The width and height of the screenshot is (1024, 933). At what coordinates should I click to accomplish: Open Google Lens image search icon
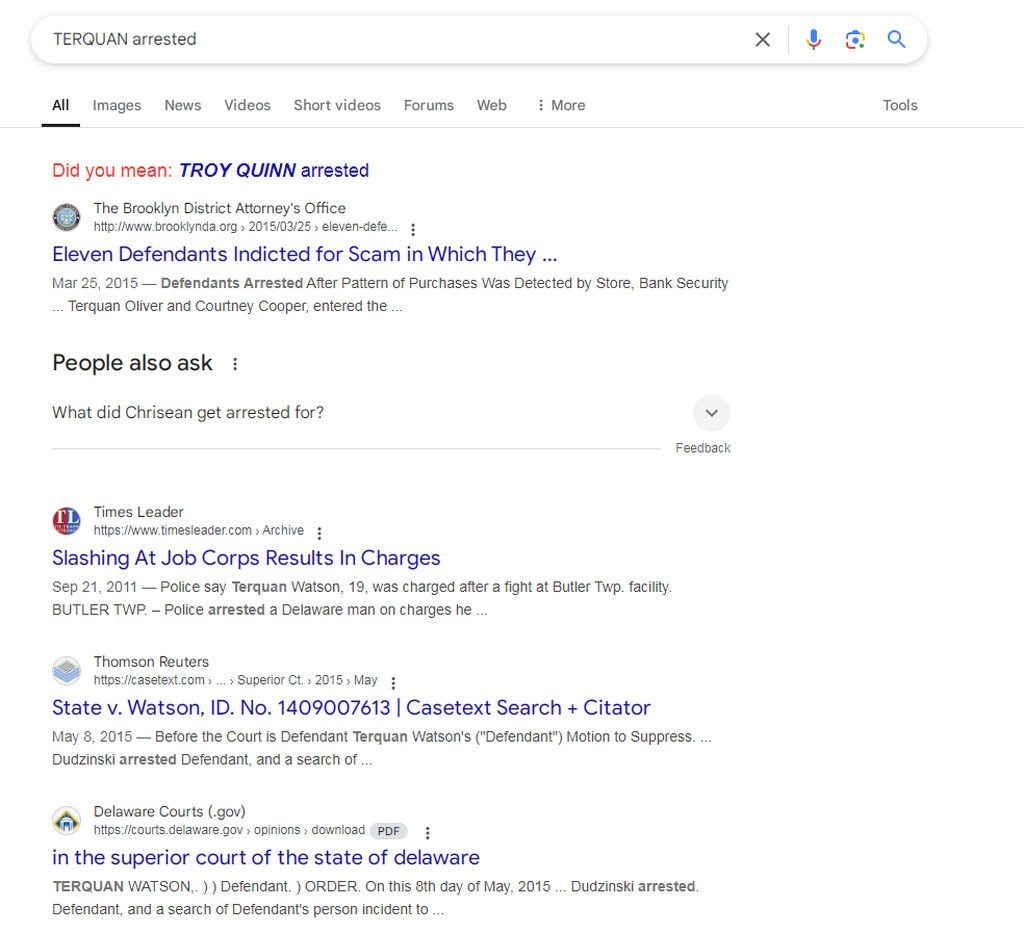click(855, 40)
